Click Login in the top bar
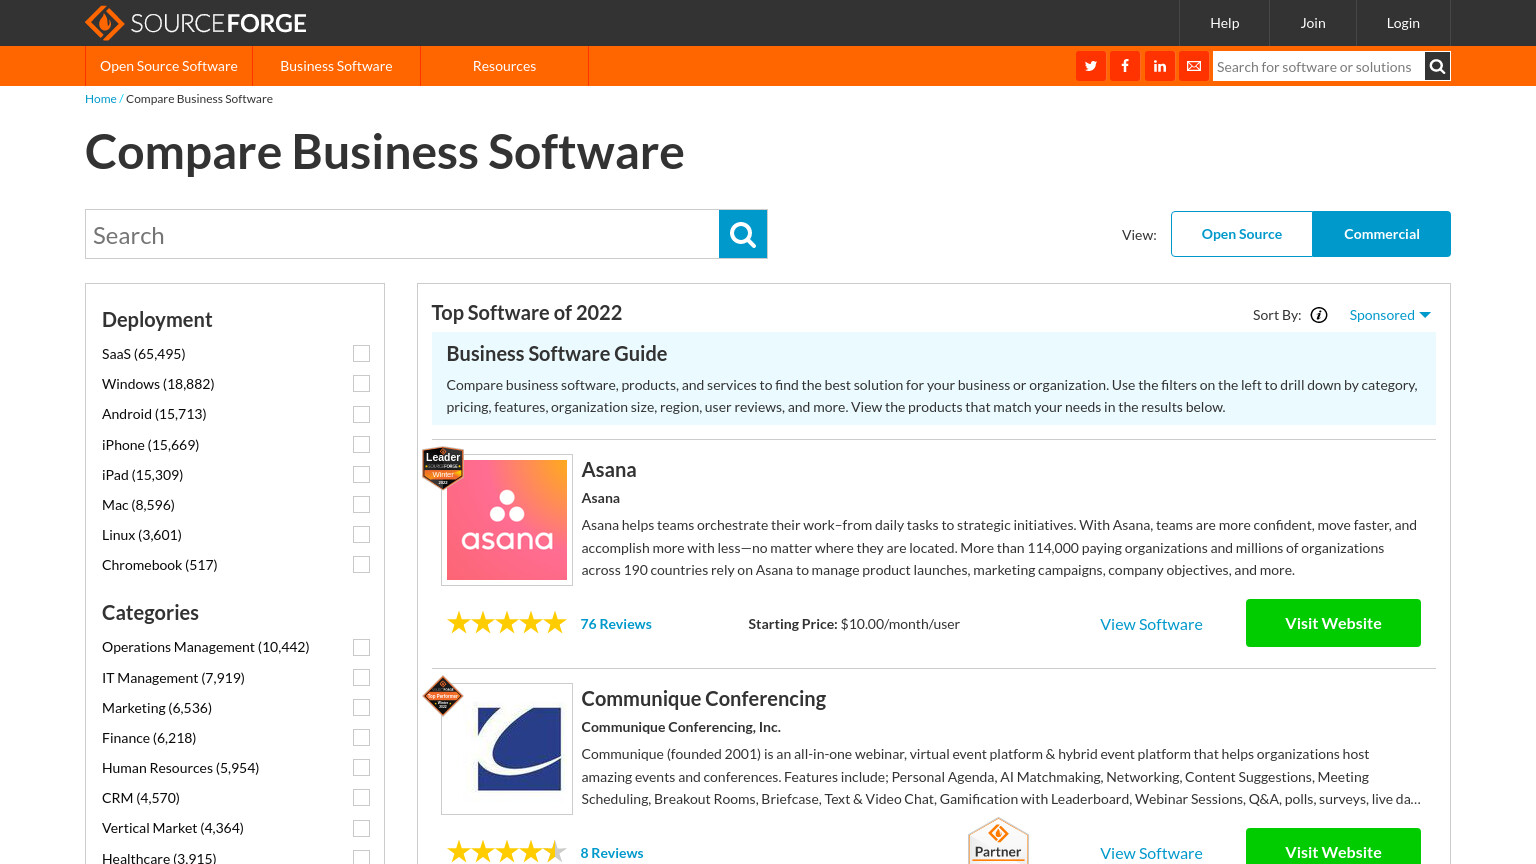 point(1403,23)
